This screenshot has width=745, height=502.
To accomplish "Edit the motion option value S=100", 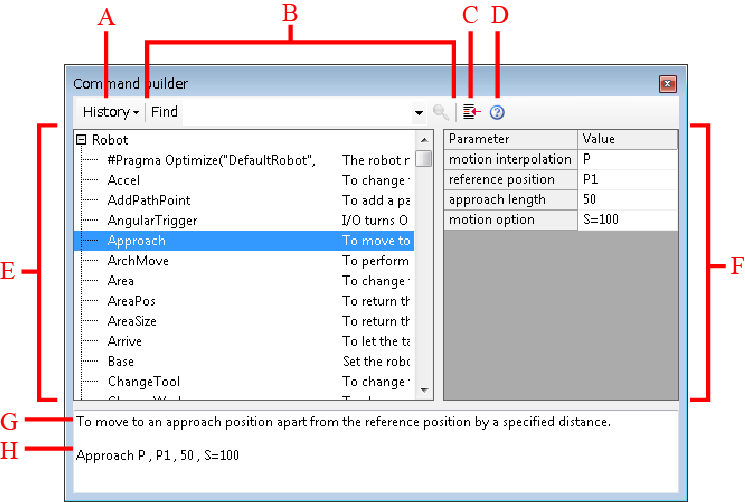I will point(627,220).
